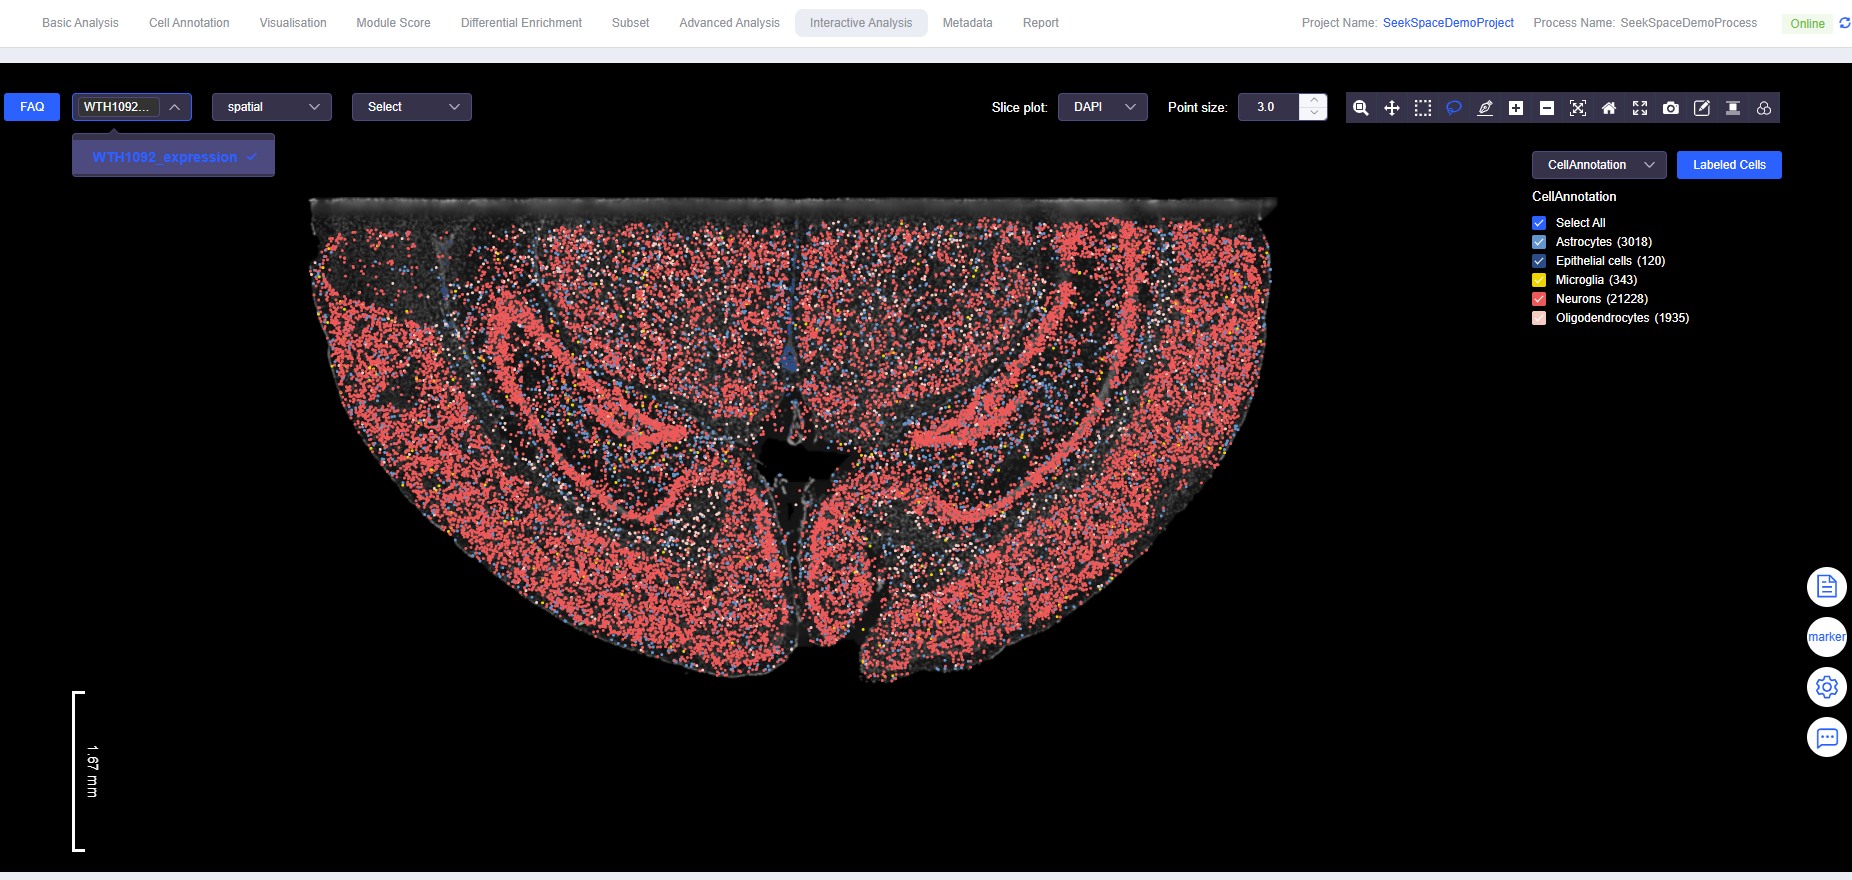1852x880 pixels.
Task: Click the zoom out minus icon
Action: pyautogui.click(x=1547, y=108)
